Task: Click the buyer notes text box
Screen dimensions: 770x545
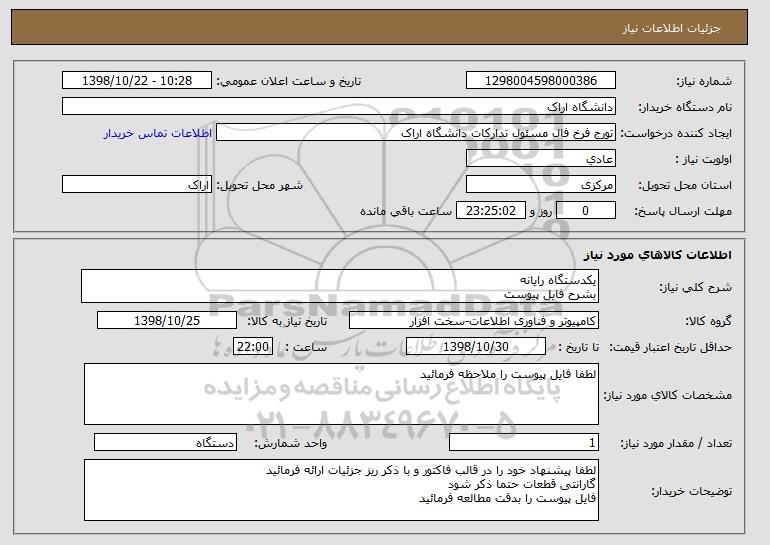Action: 341,490
